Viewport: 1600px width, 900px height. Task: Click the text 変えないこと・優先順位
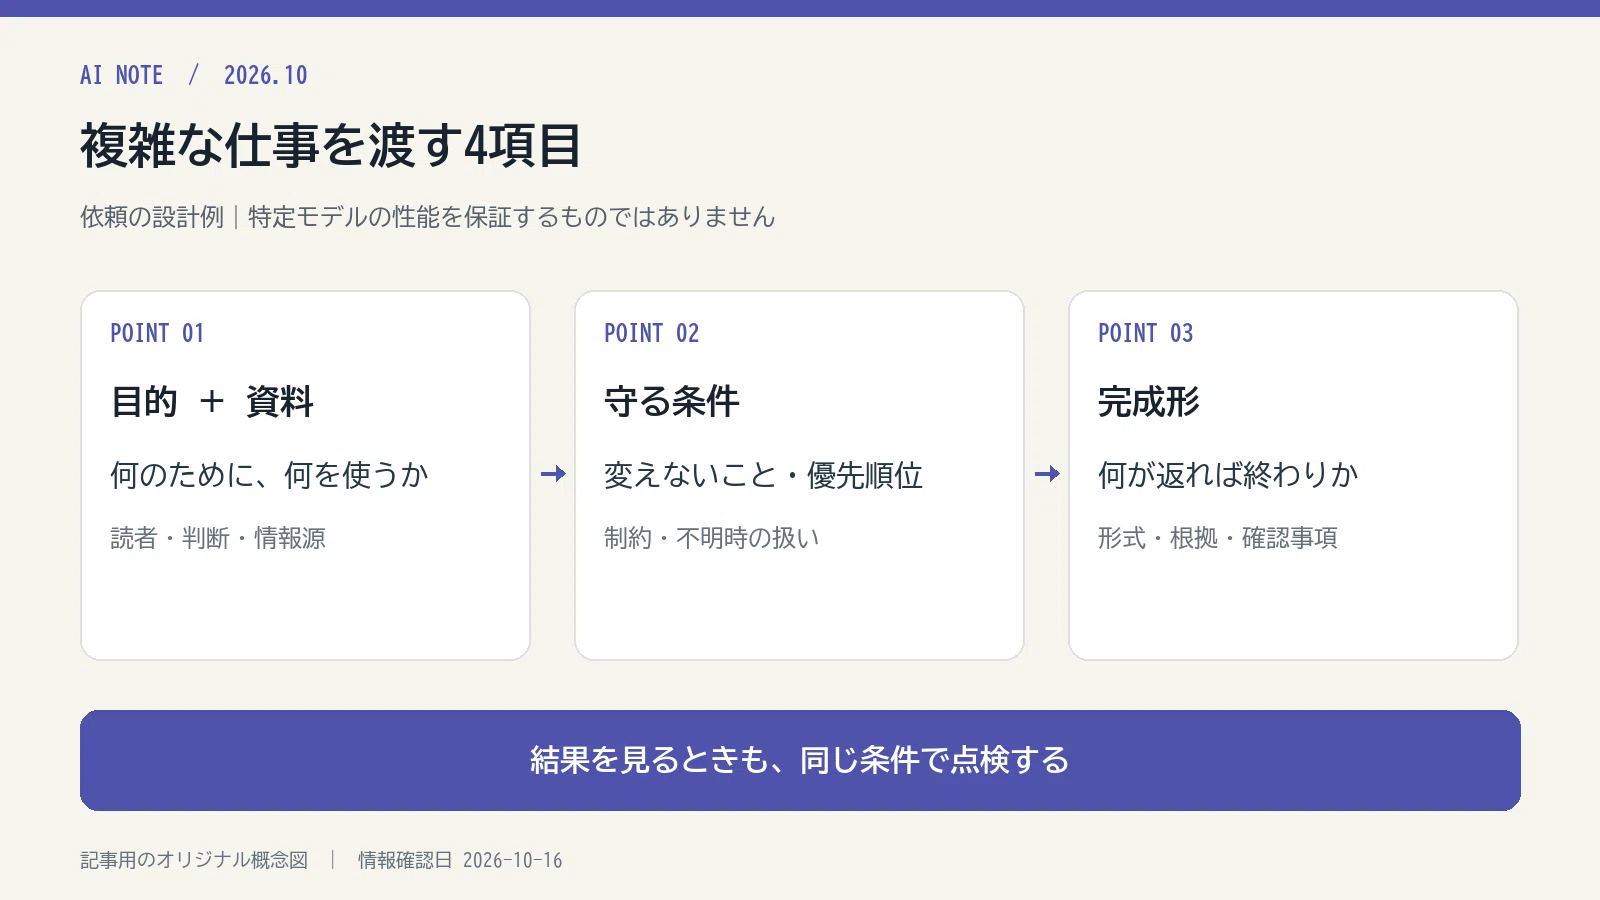pos(763,475)
